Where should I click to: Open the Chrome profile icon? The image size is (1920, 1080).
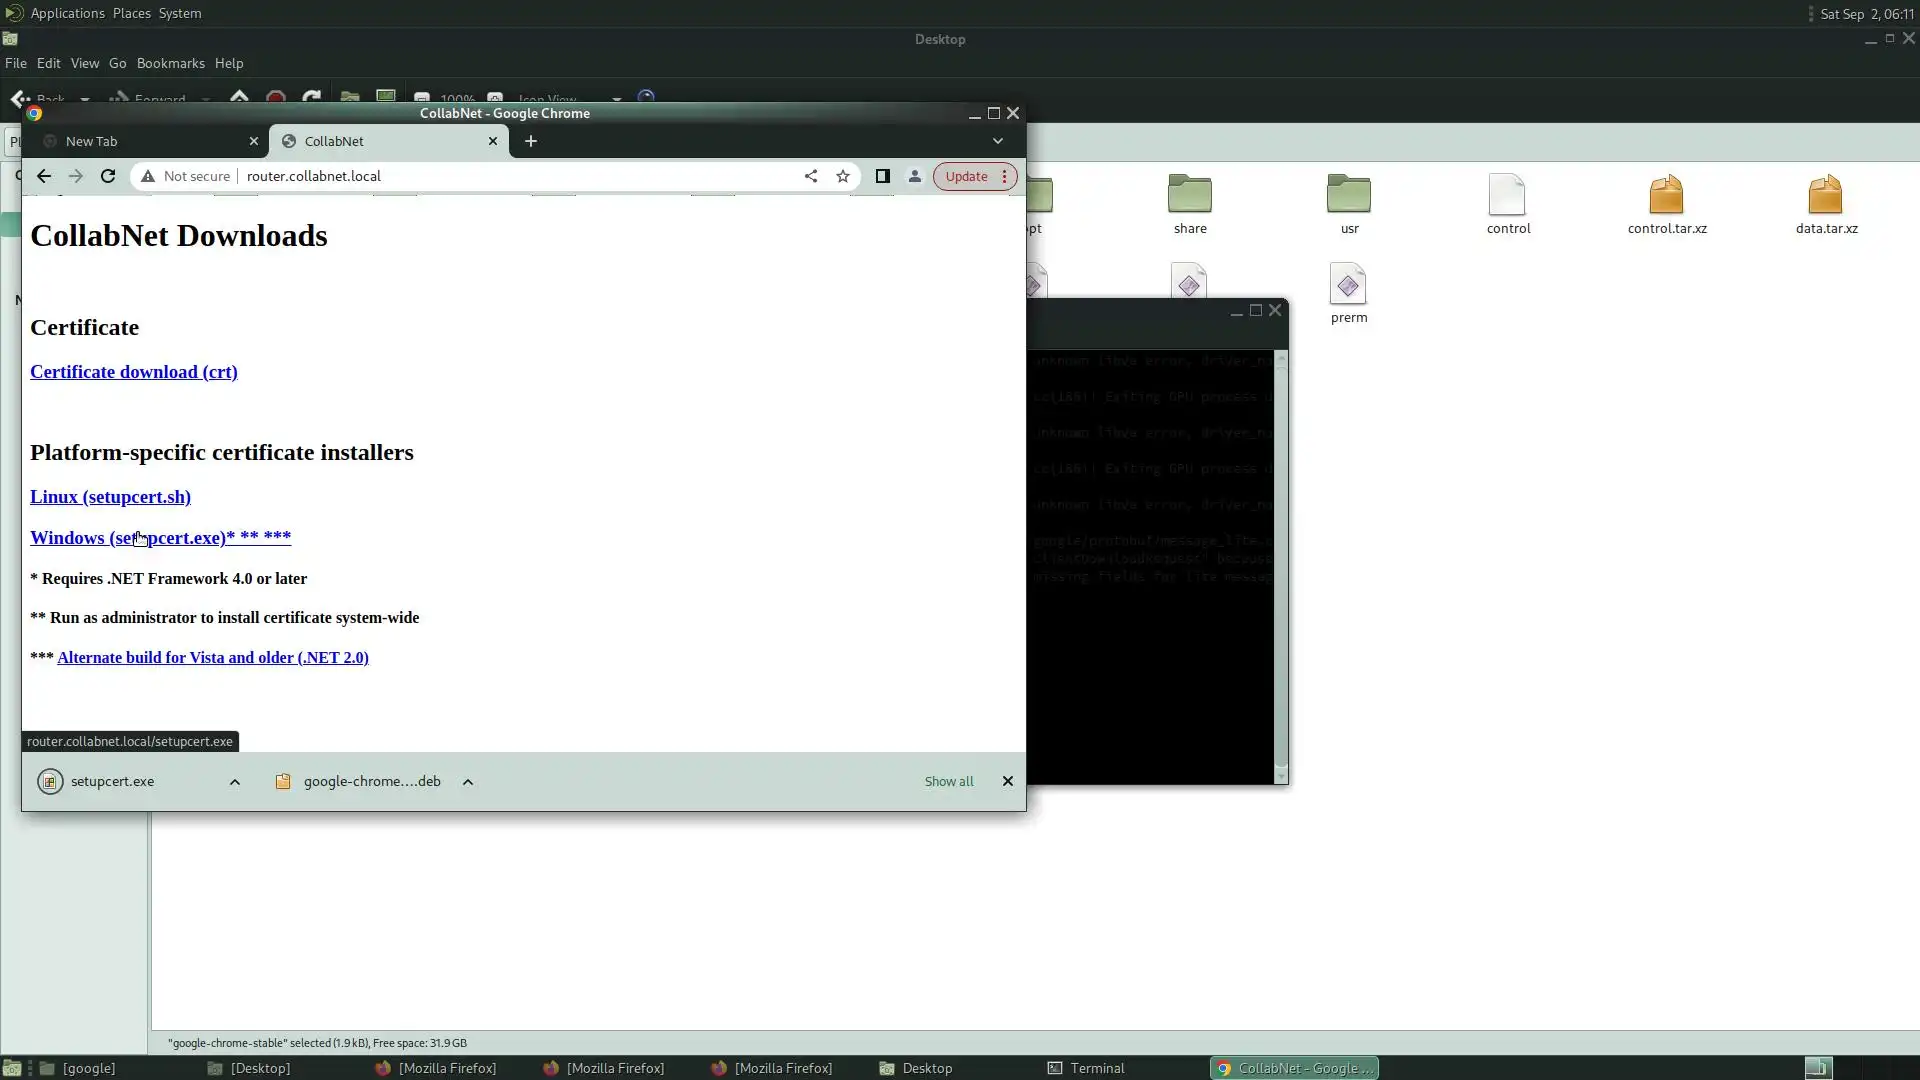(914, 176)
